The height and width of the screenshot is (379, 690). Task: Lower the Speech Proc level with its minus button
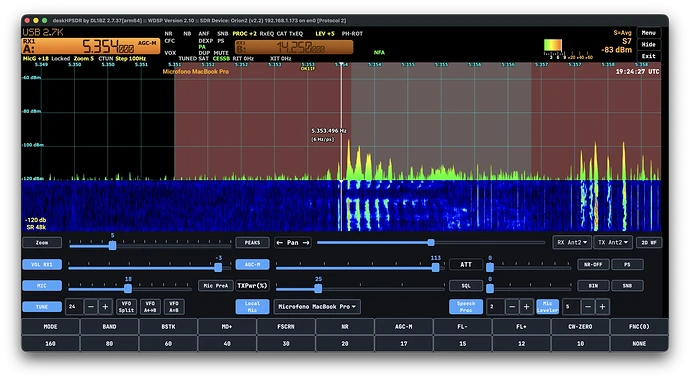(x=512, y=307)
